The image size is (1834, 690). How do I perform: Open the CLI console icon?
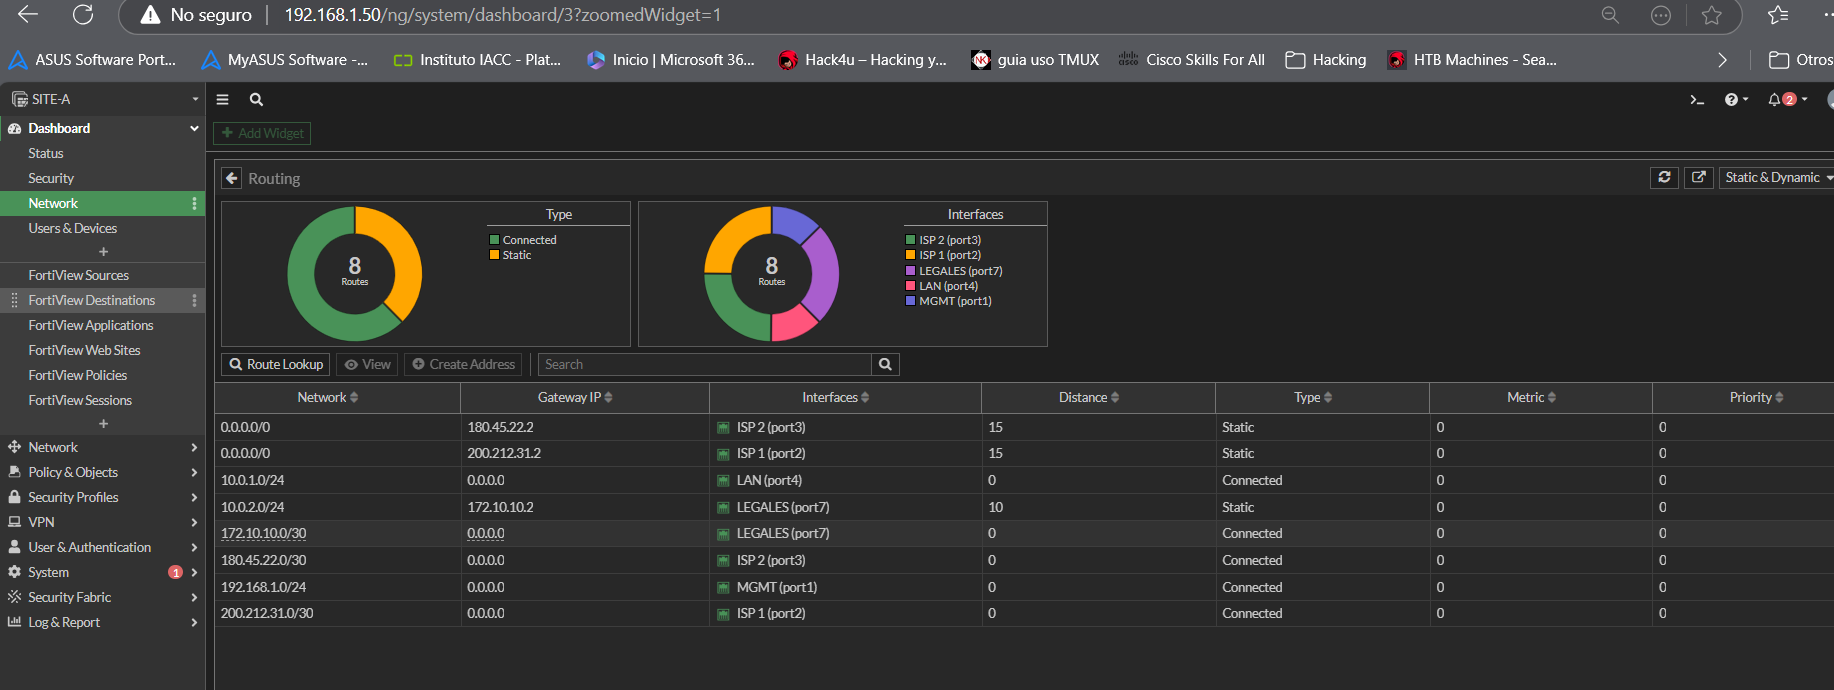coord(1696,100)
